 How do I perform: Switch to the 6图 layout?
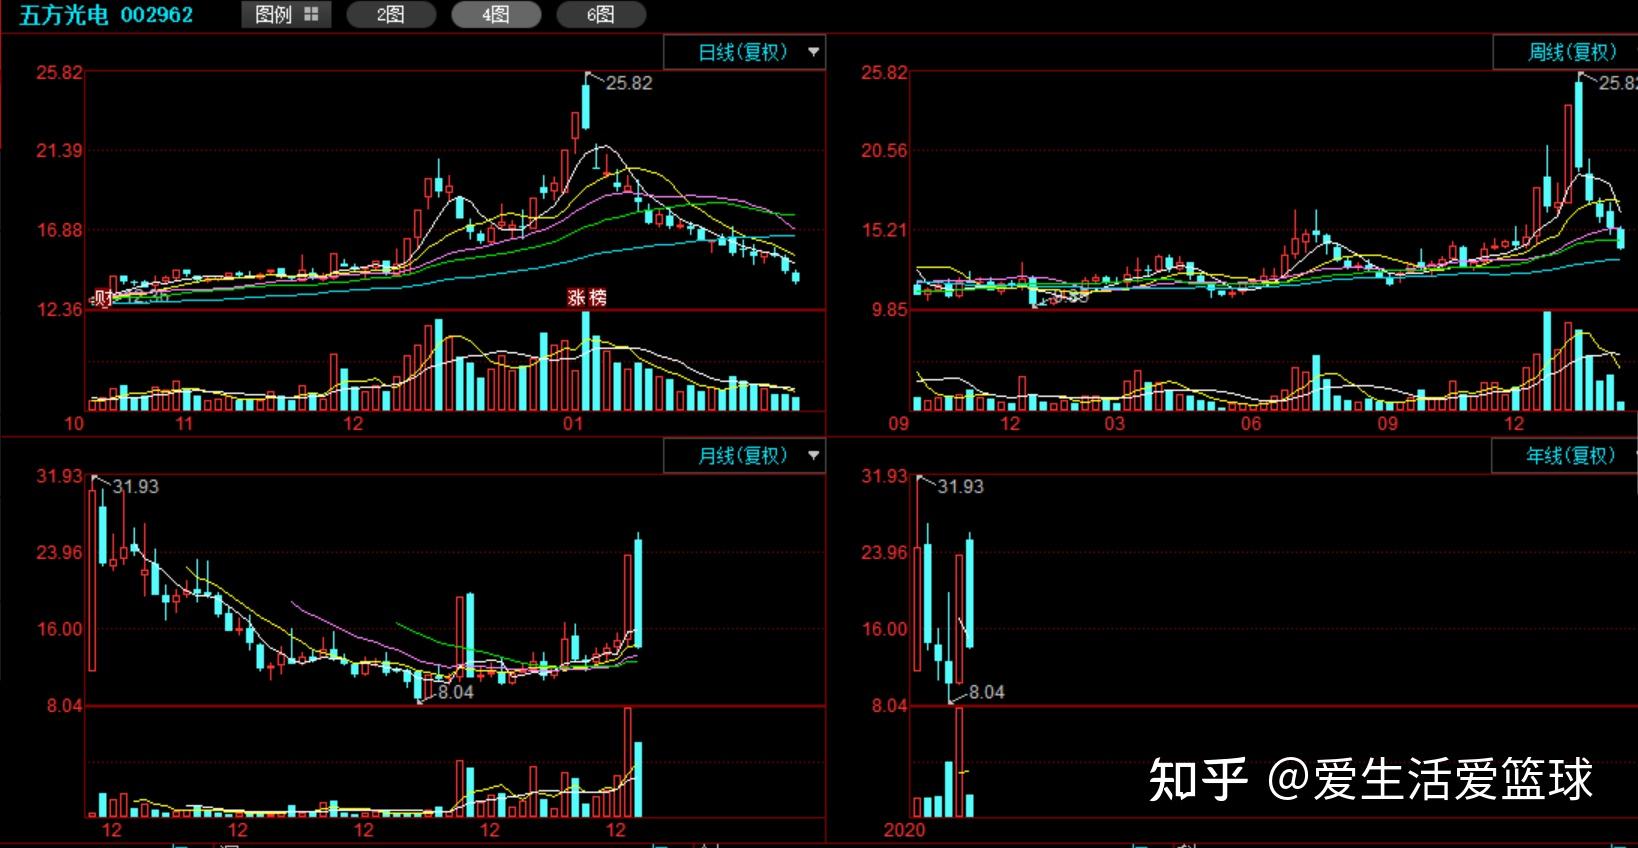(601, 15)
